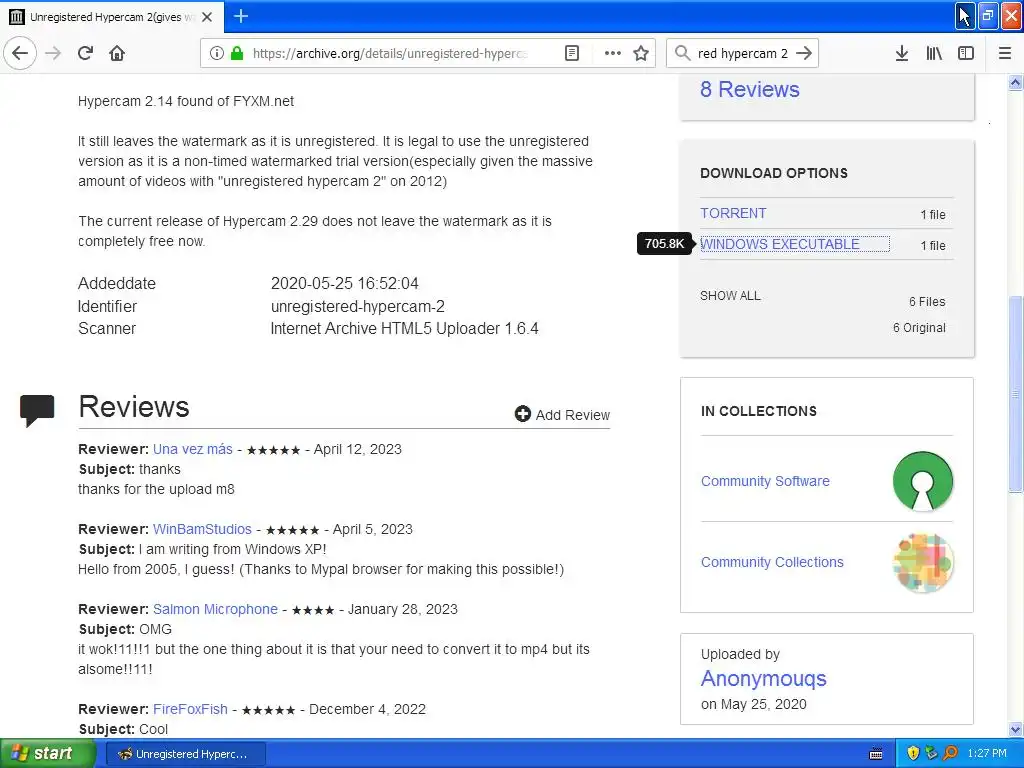Open reviewer WinBamStudios profile
Screen dimensions: 1024x768
[202, 529]
